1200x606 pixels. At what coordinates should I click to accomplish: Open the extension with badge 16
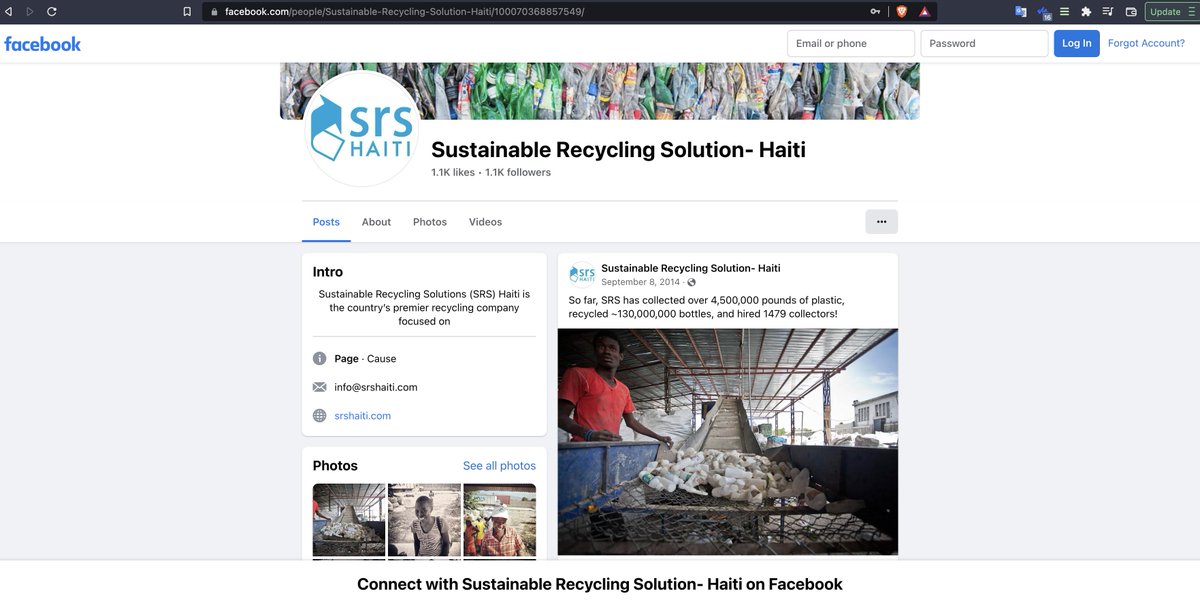coord(1043,12)
